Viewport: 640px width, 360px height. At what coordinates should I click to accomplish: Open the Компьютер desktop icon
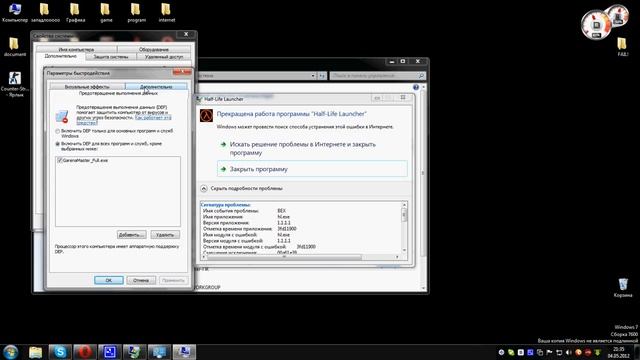15,12
